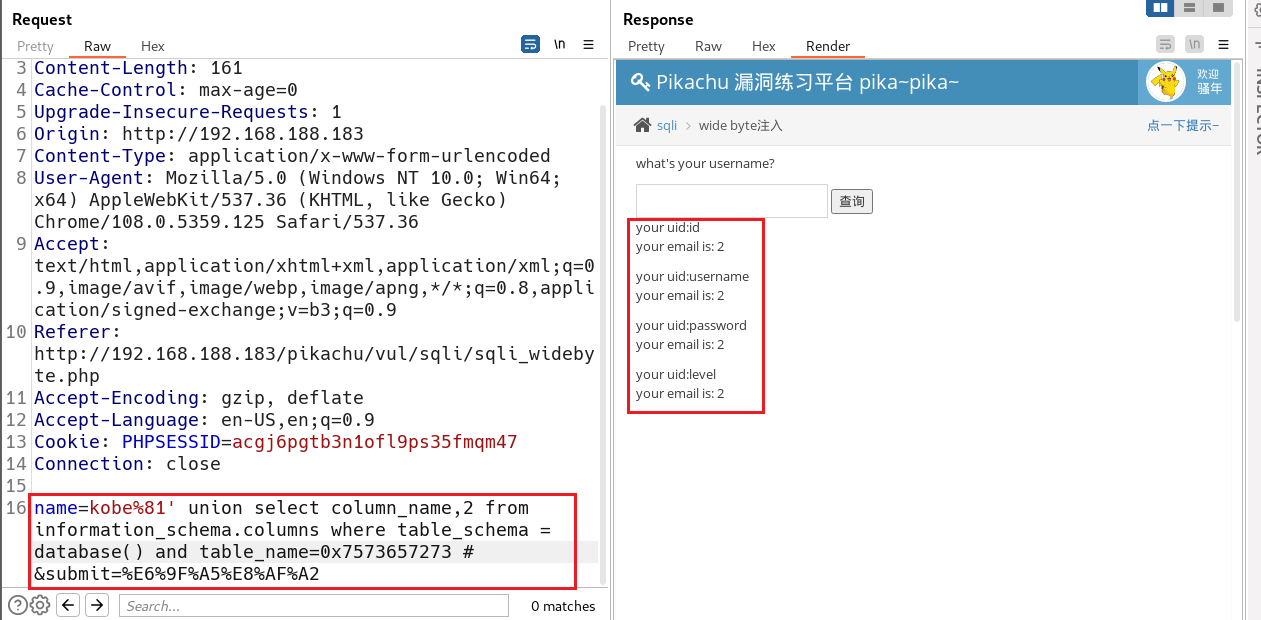Screen dimensions: 1261x620
Task: Click the Content-Length: 161 header line
Action: [138, 68]
